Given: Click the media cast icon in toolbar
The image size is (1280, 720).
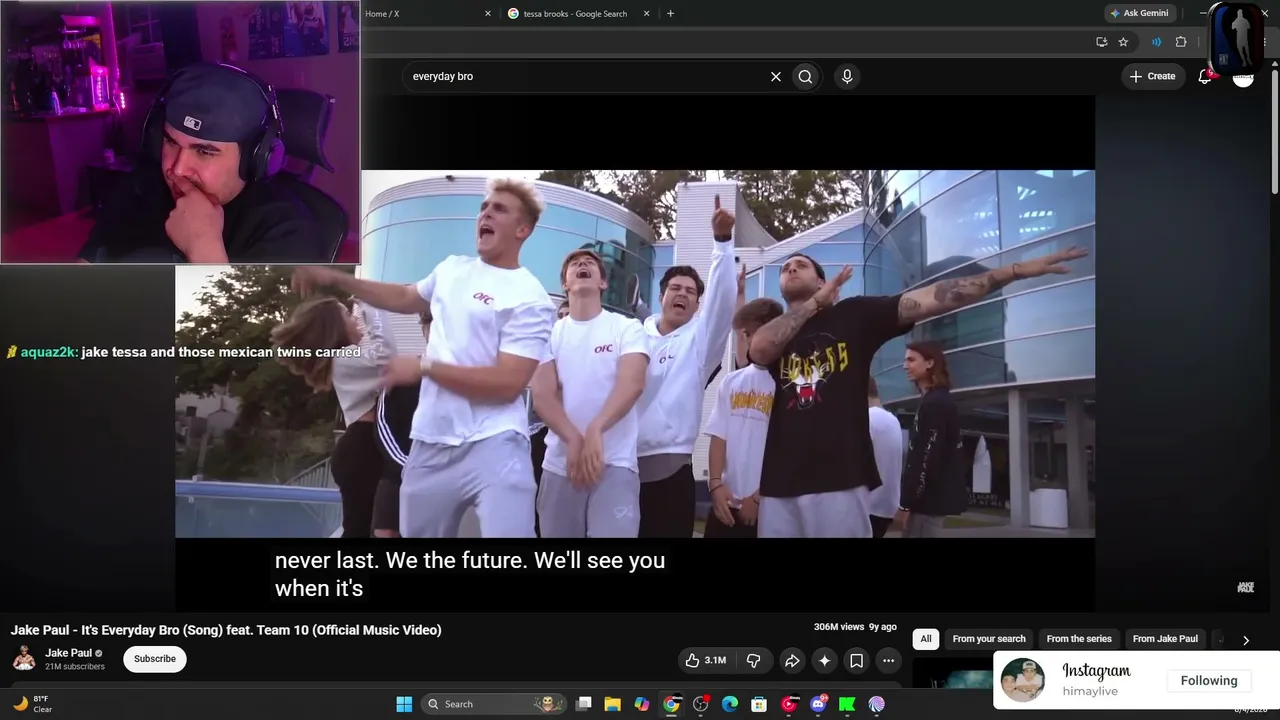Looking at the screenshot, I should (1156, 42).
